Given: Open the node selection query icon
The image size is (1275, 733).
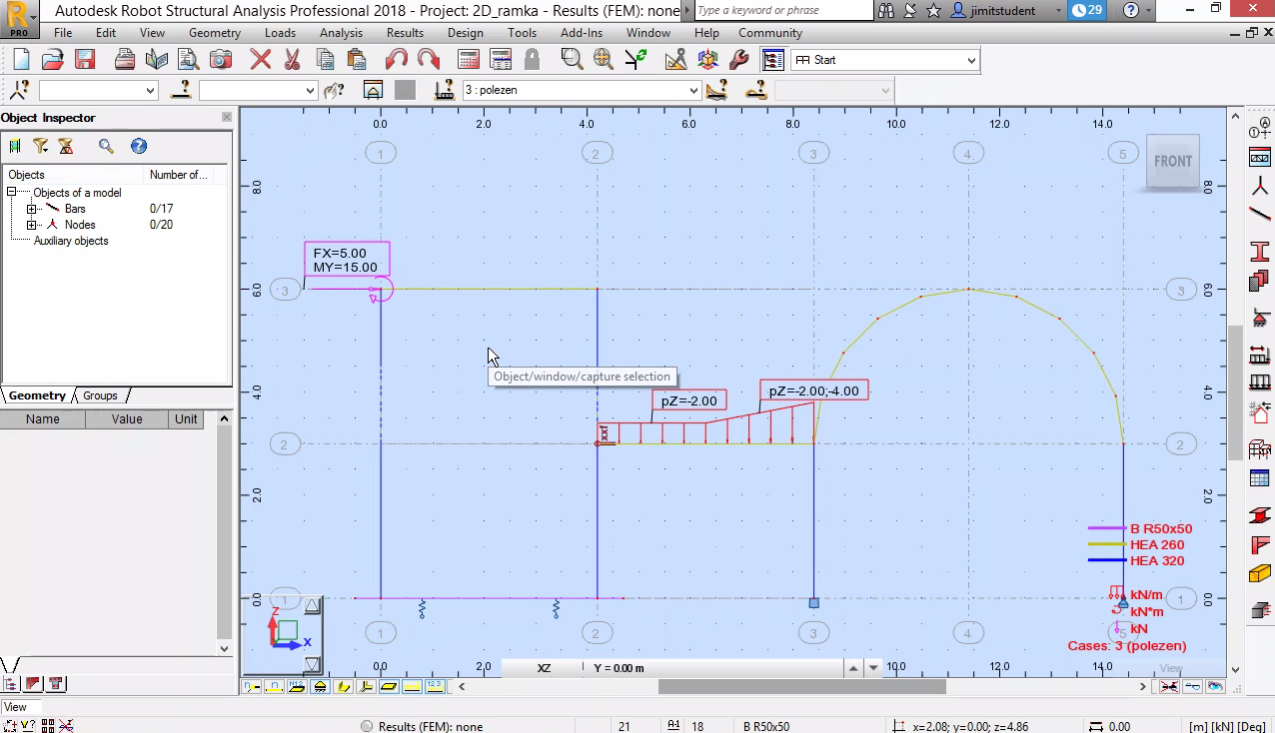Looking at the screenshot, I should [20, 90].
